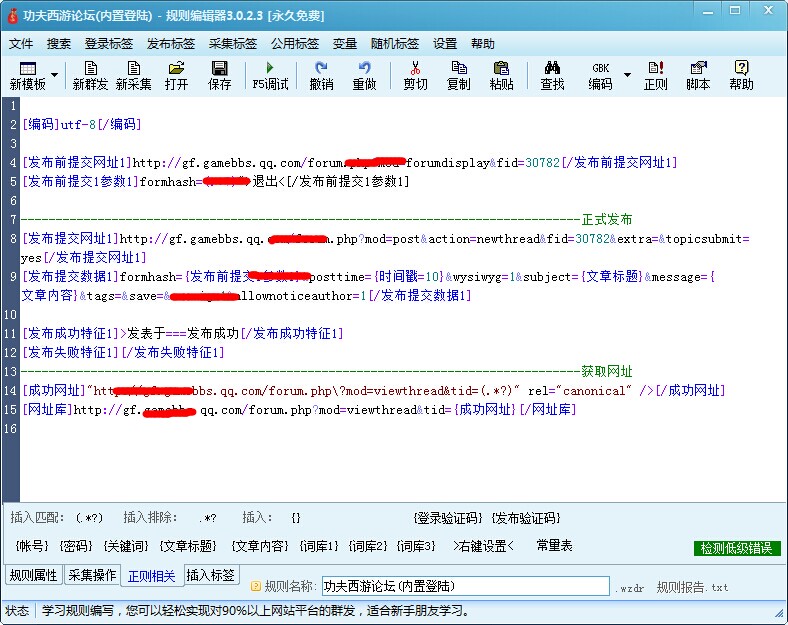Open the 文件 menu
Viewport: 788px width, 625px height.
[x=21, y=44]
